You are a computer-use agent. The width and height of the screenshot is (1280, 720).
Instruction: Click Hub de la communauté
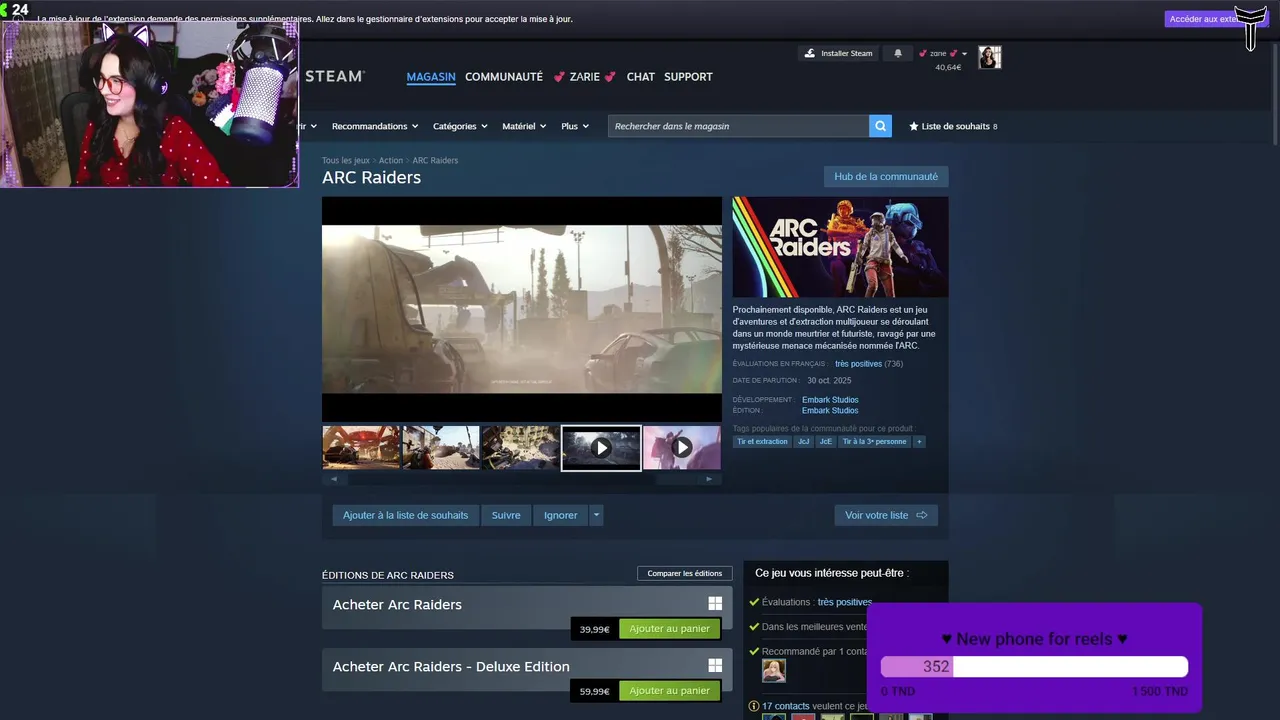pos(886,177)
